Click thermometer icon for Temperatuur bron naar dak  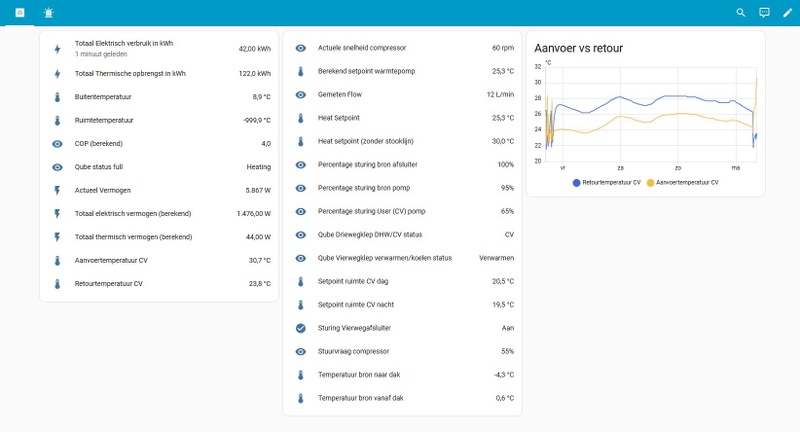click(x=300, y=375)
